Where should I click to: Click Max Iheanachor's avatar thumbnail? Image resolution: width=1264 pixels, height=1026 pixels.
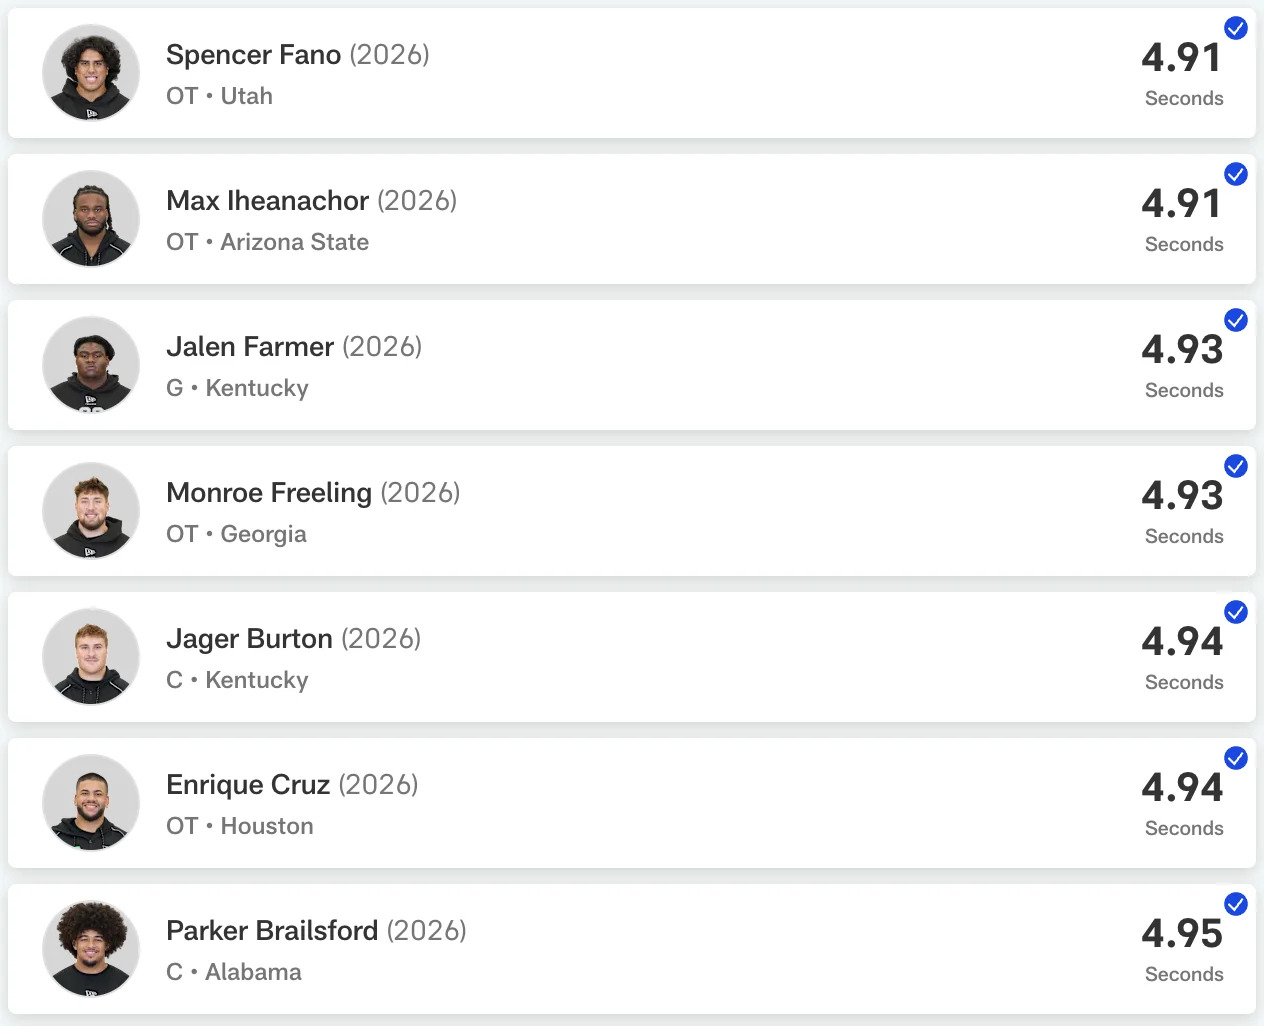pyautogui.click(x=90, y=219)
